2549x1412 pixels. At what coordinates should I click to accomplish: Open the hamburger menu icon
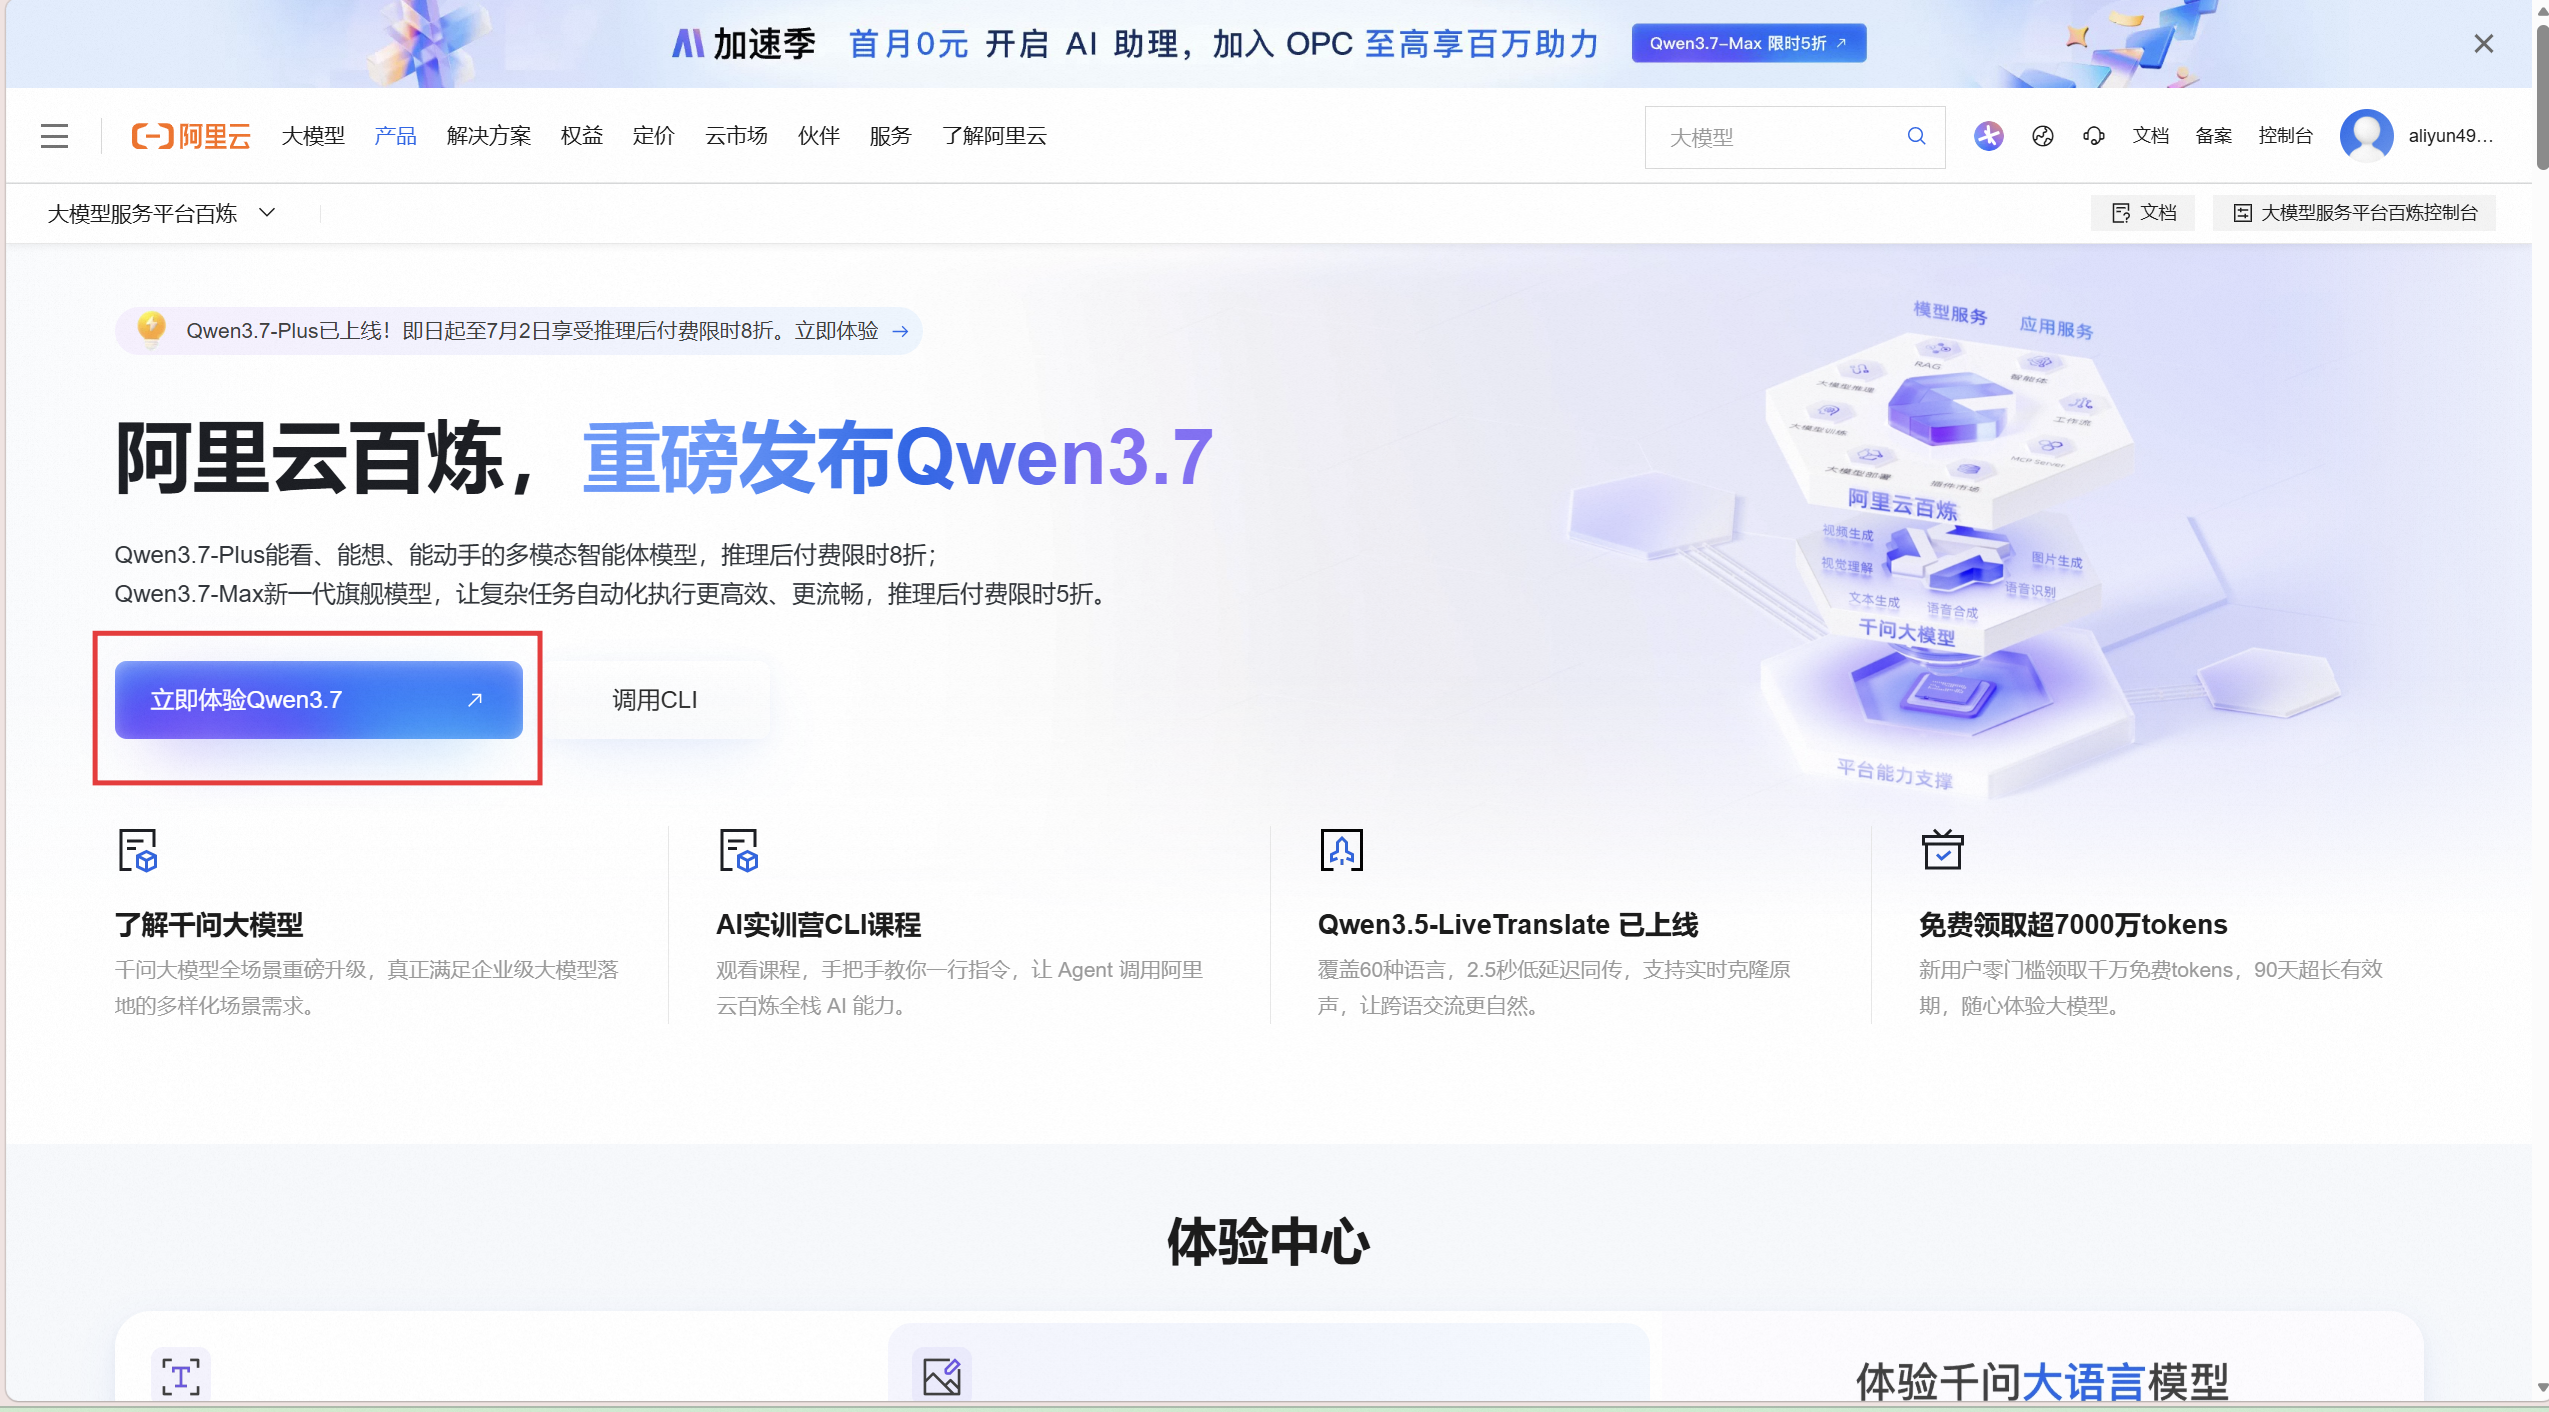tap(54, 136)
